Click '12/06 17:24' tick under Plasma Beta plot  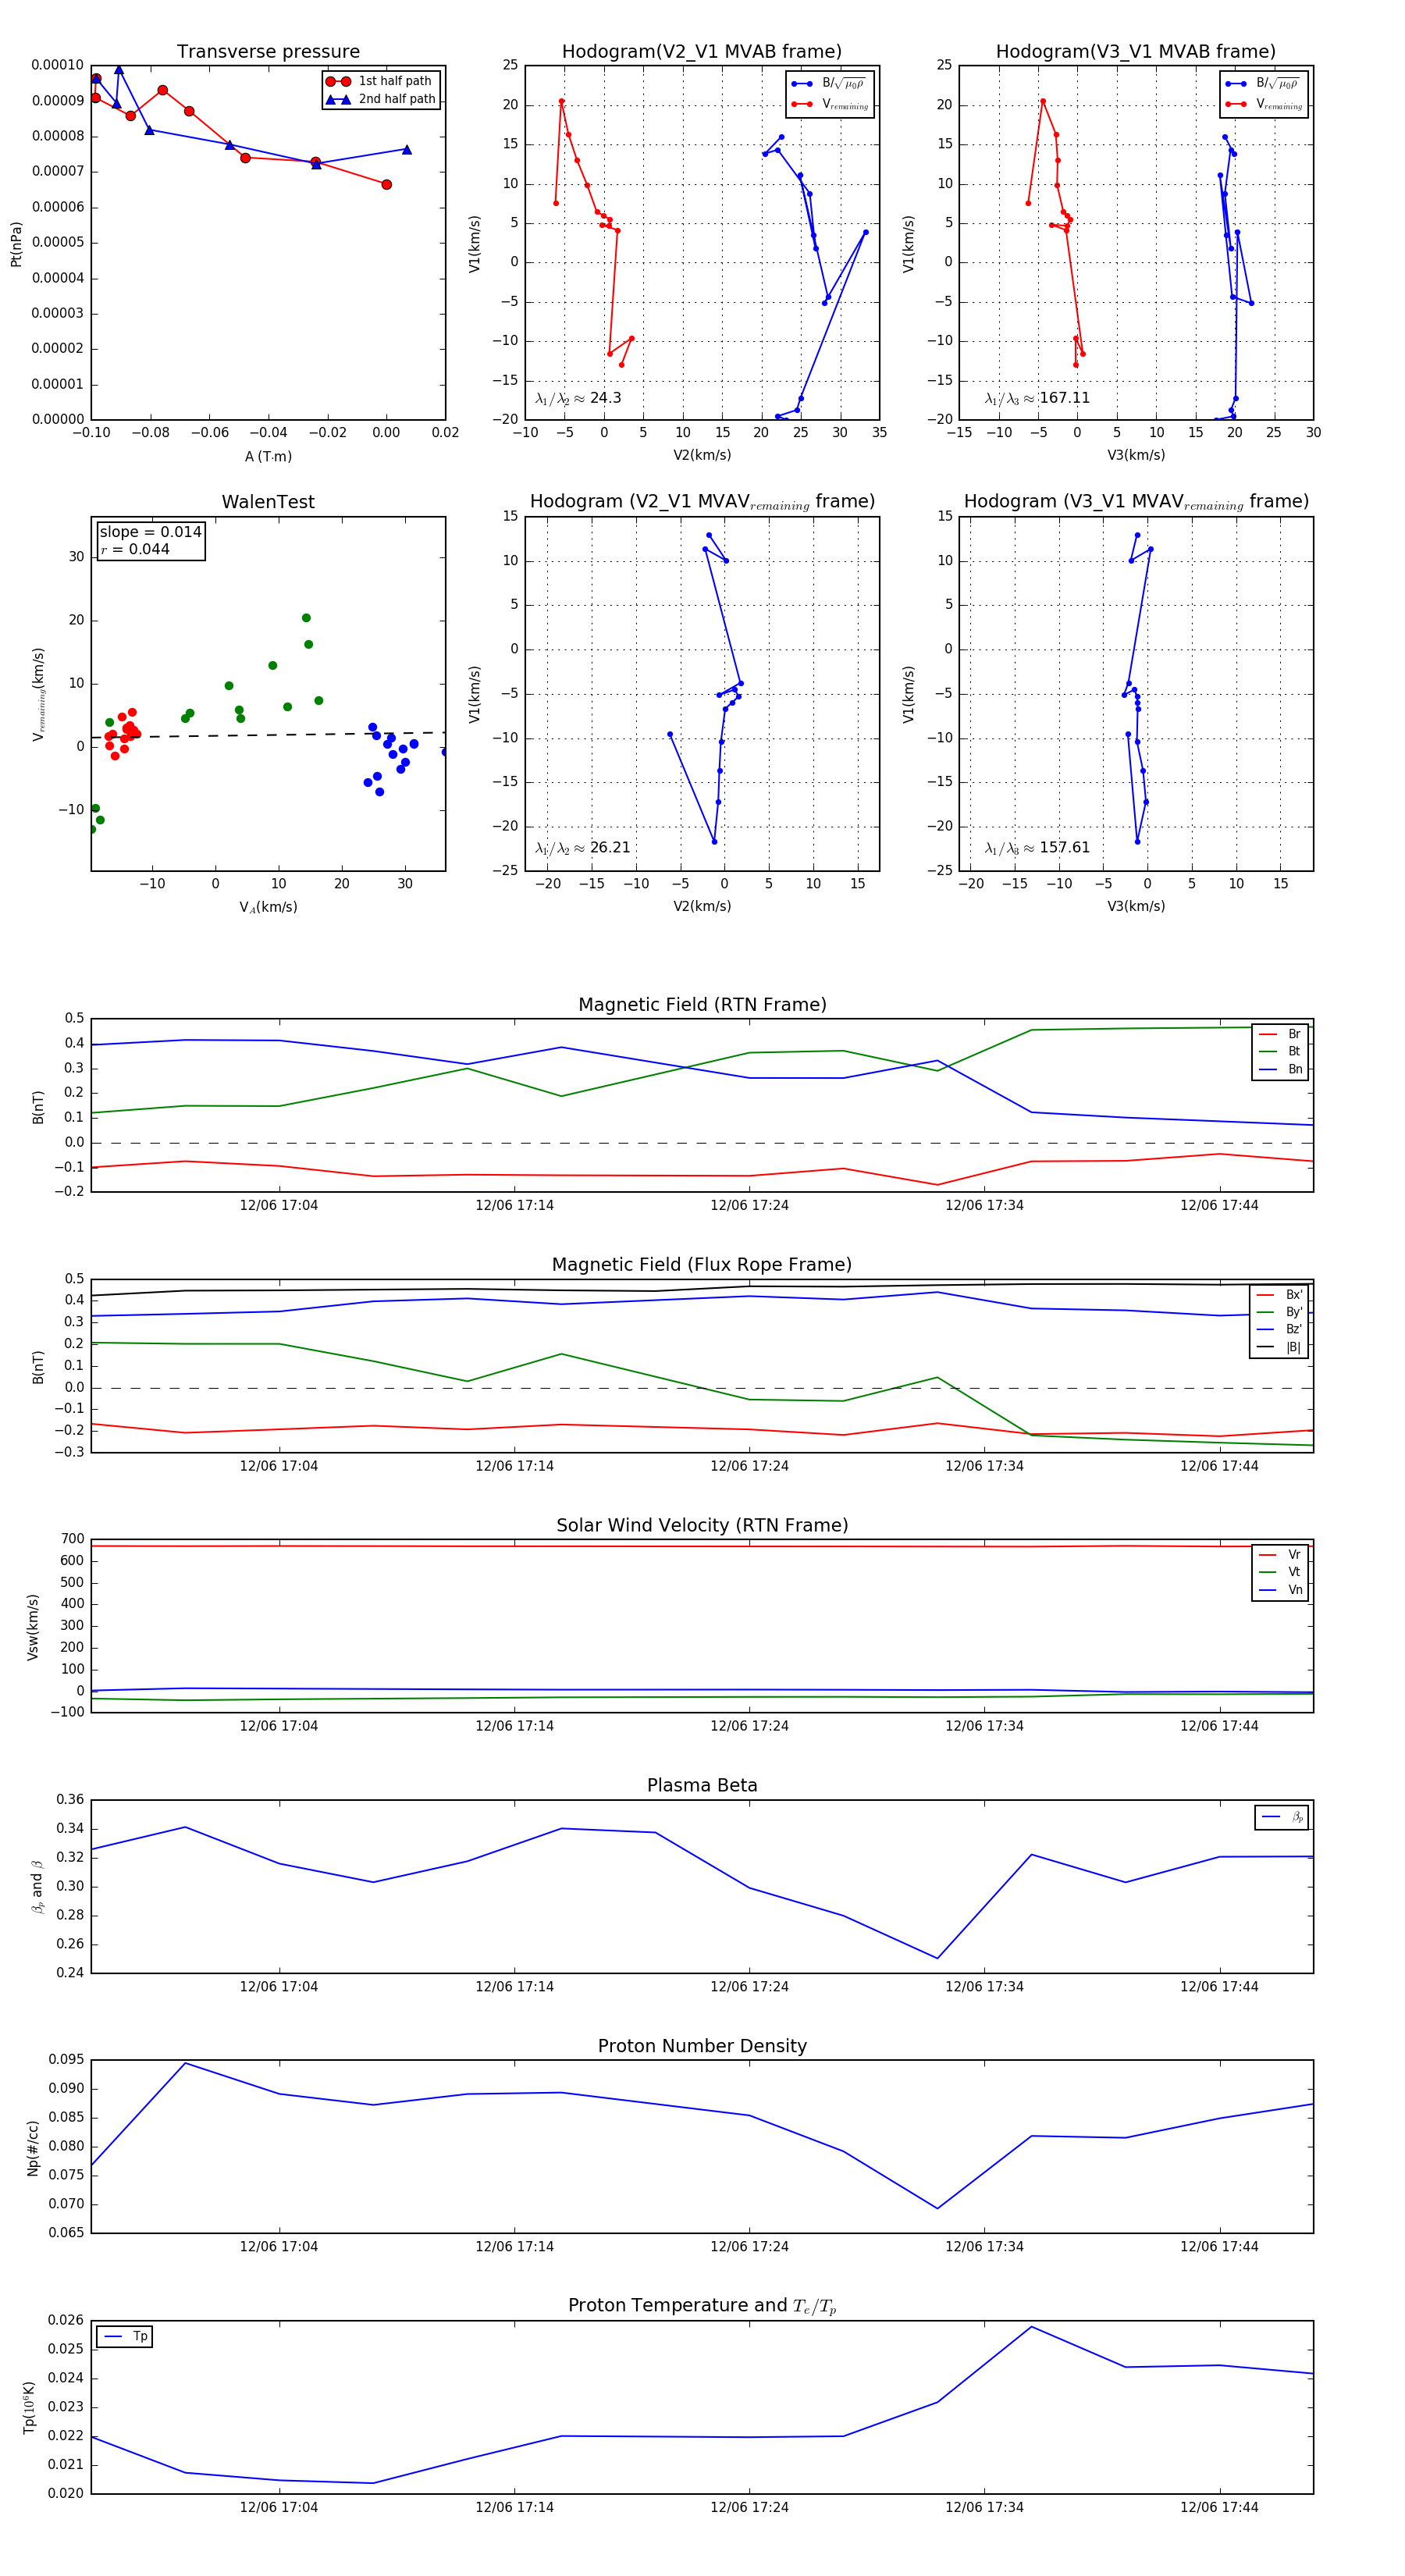pyautogui.click(x=749, y=1986)
